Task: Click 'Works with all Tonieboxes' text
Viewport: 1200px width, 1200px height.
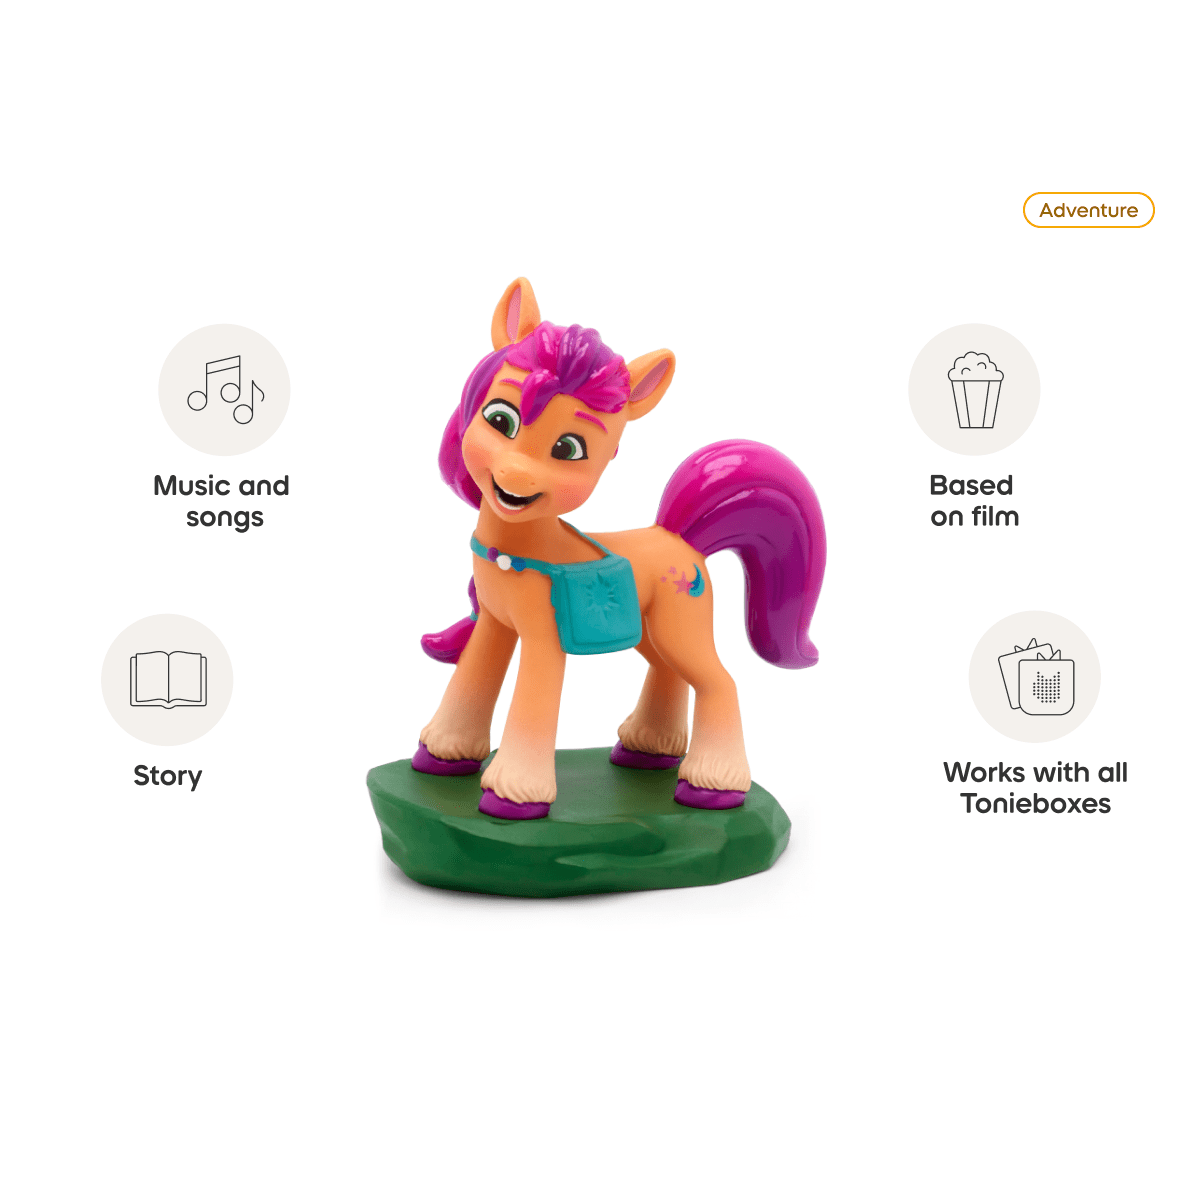Action: pyautogui.click(x=1036, y=787)
